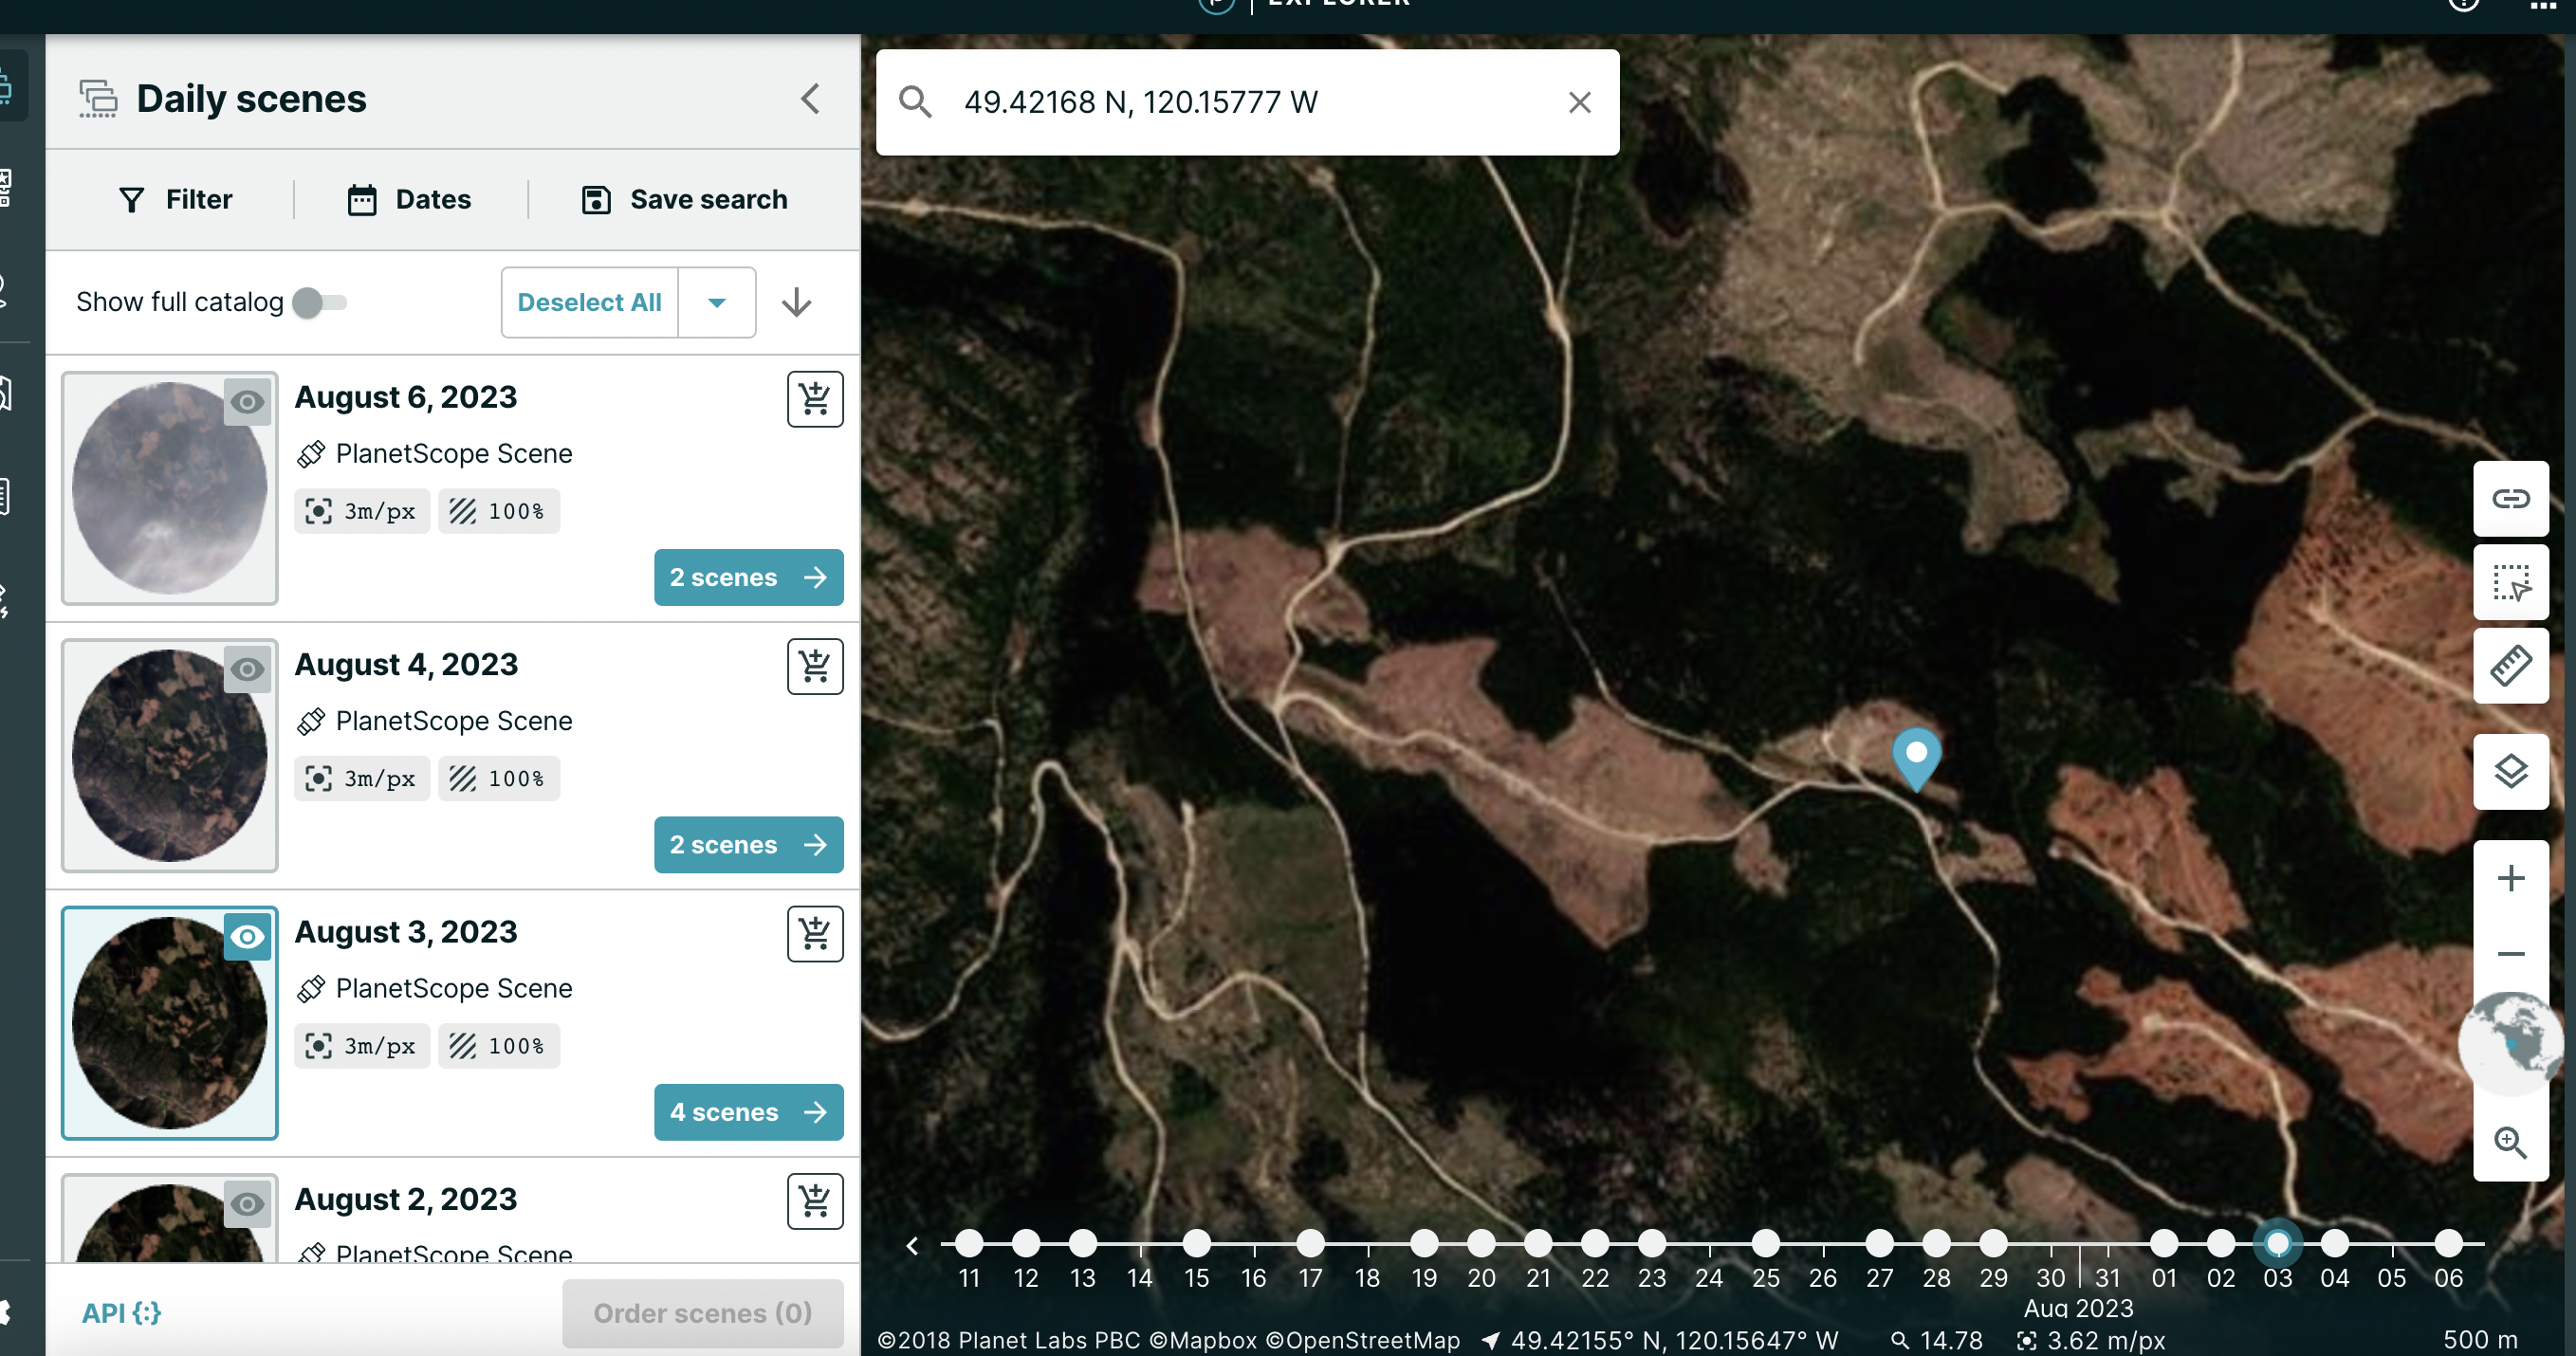This screenshot has width=2576, height=1356.
Task: Click Save search
Action: click(x=685, y=199)
